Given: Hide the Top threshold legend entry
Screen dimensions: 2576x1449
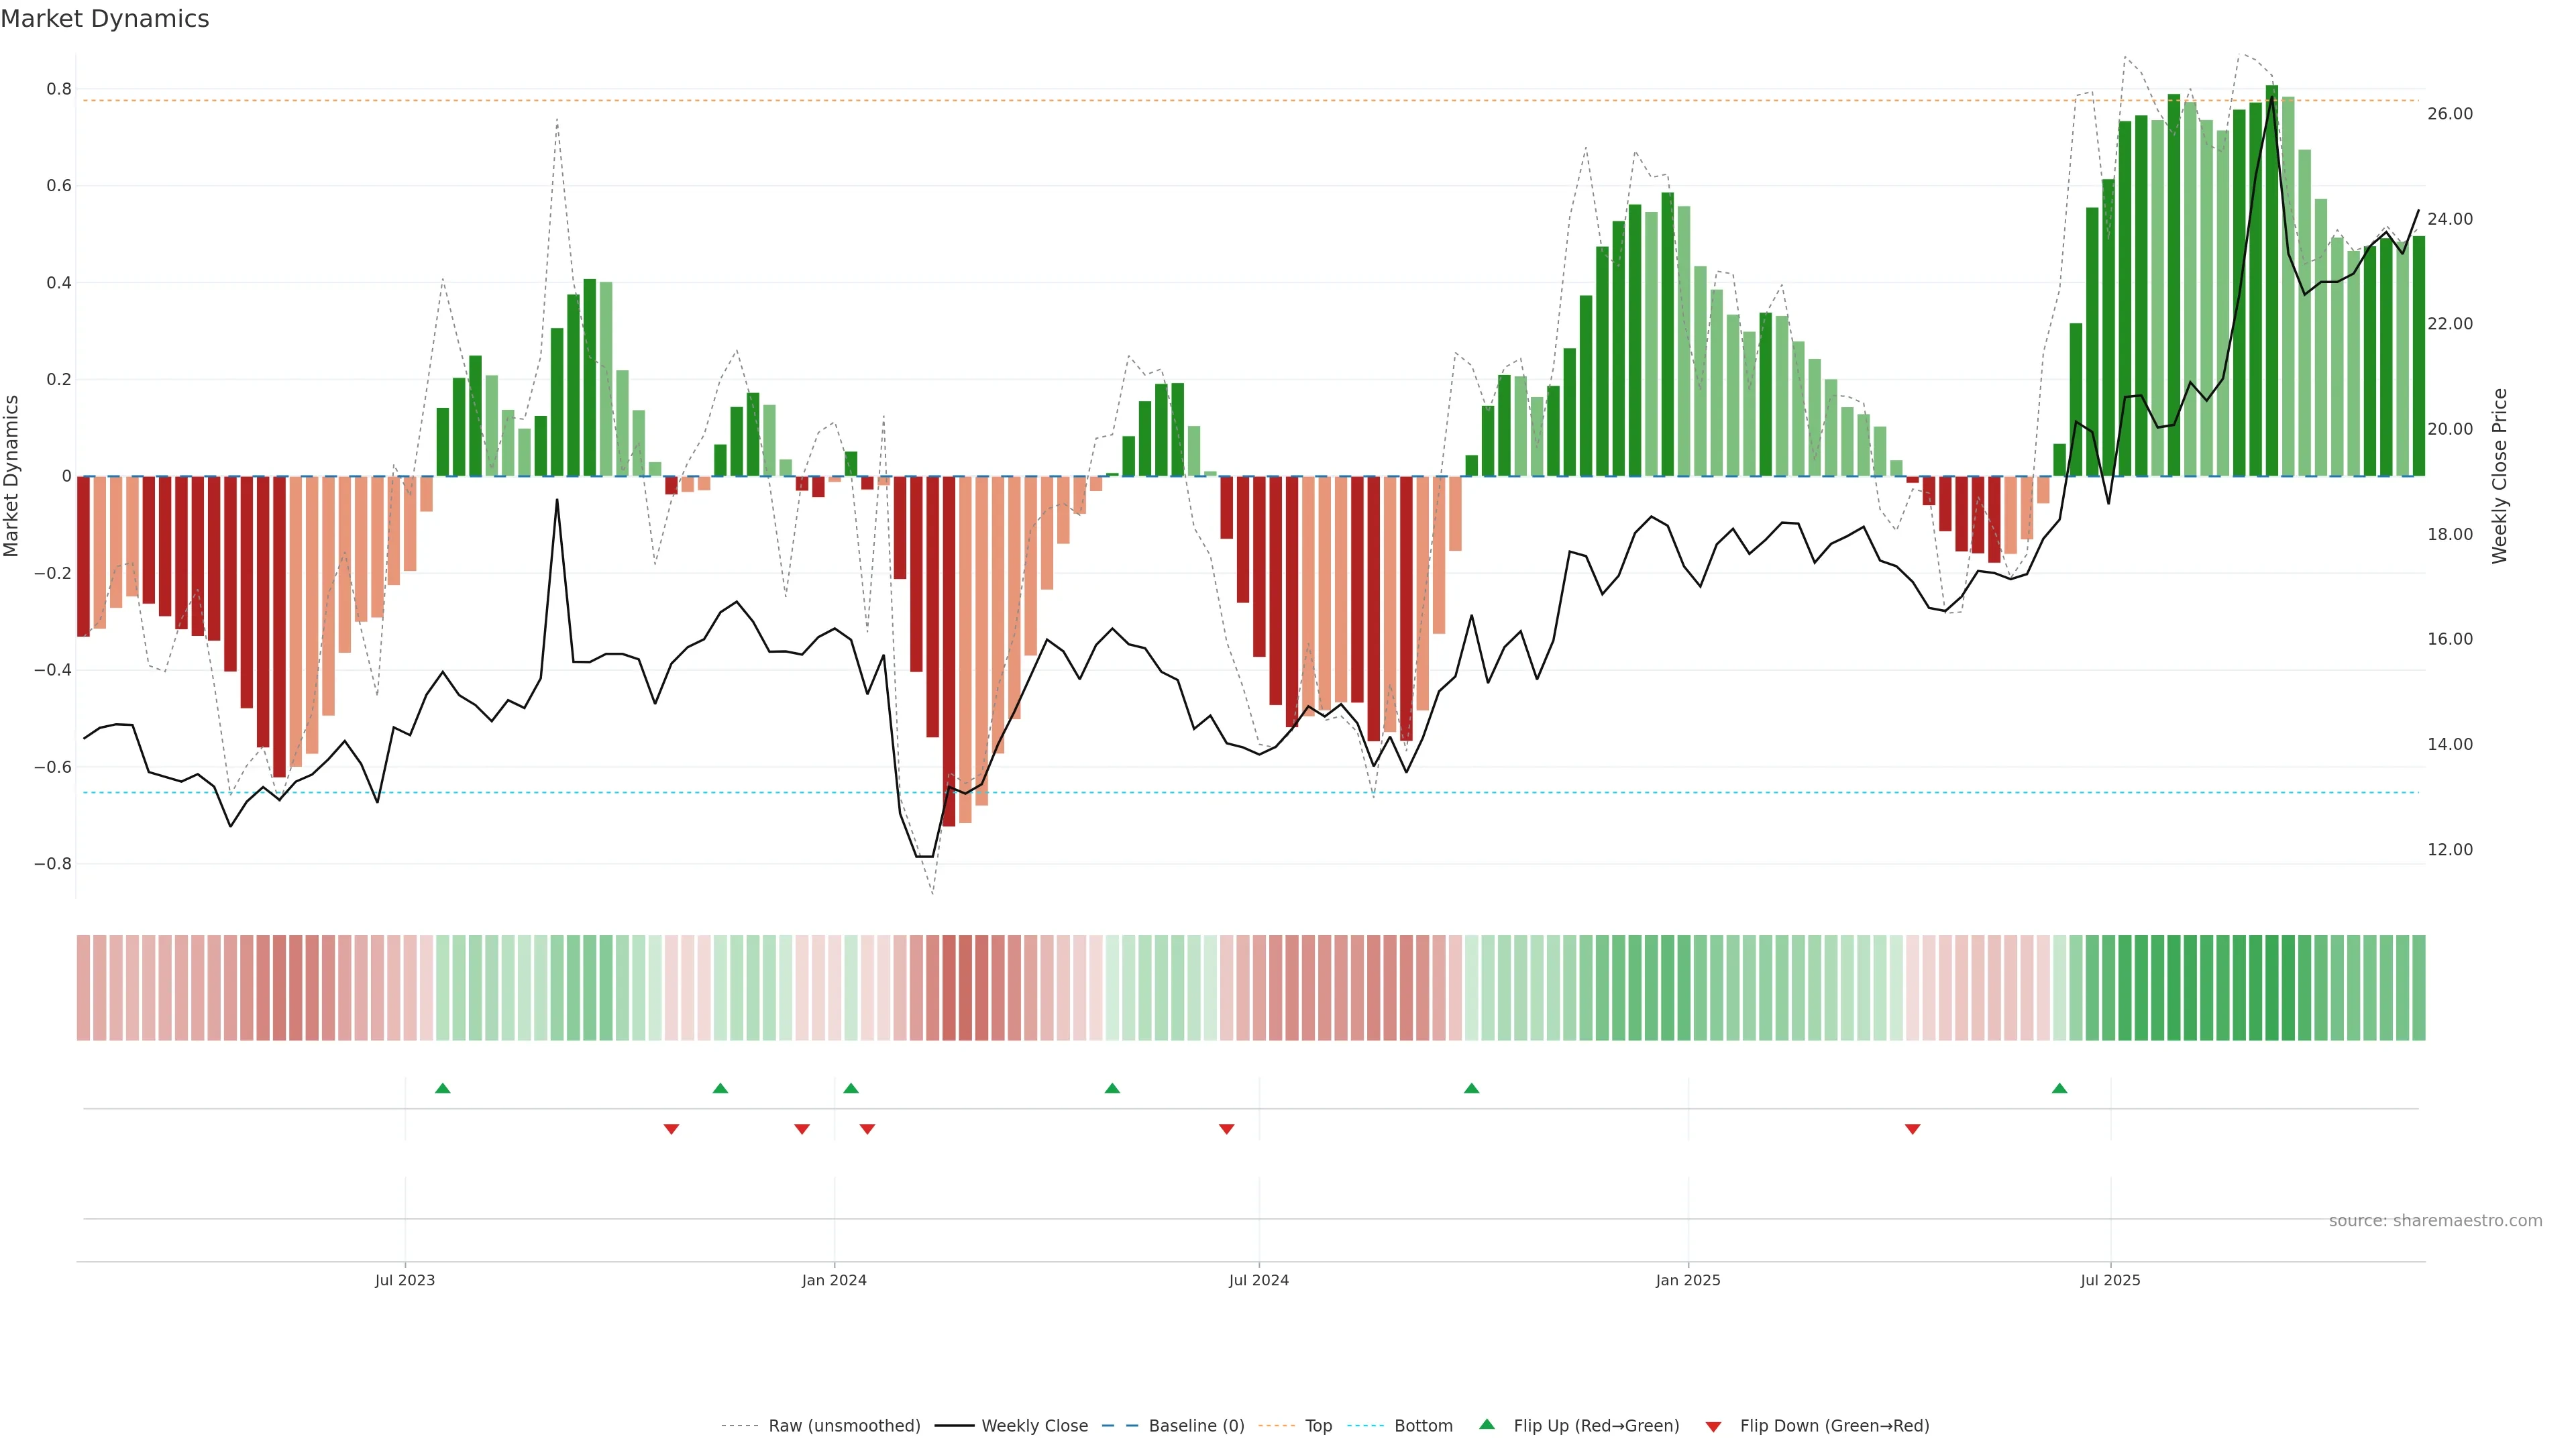Looking at the screenshot, I should tap(1318, 1426).
